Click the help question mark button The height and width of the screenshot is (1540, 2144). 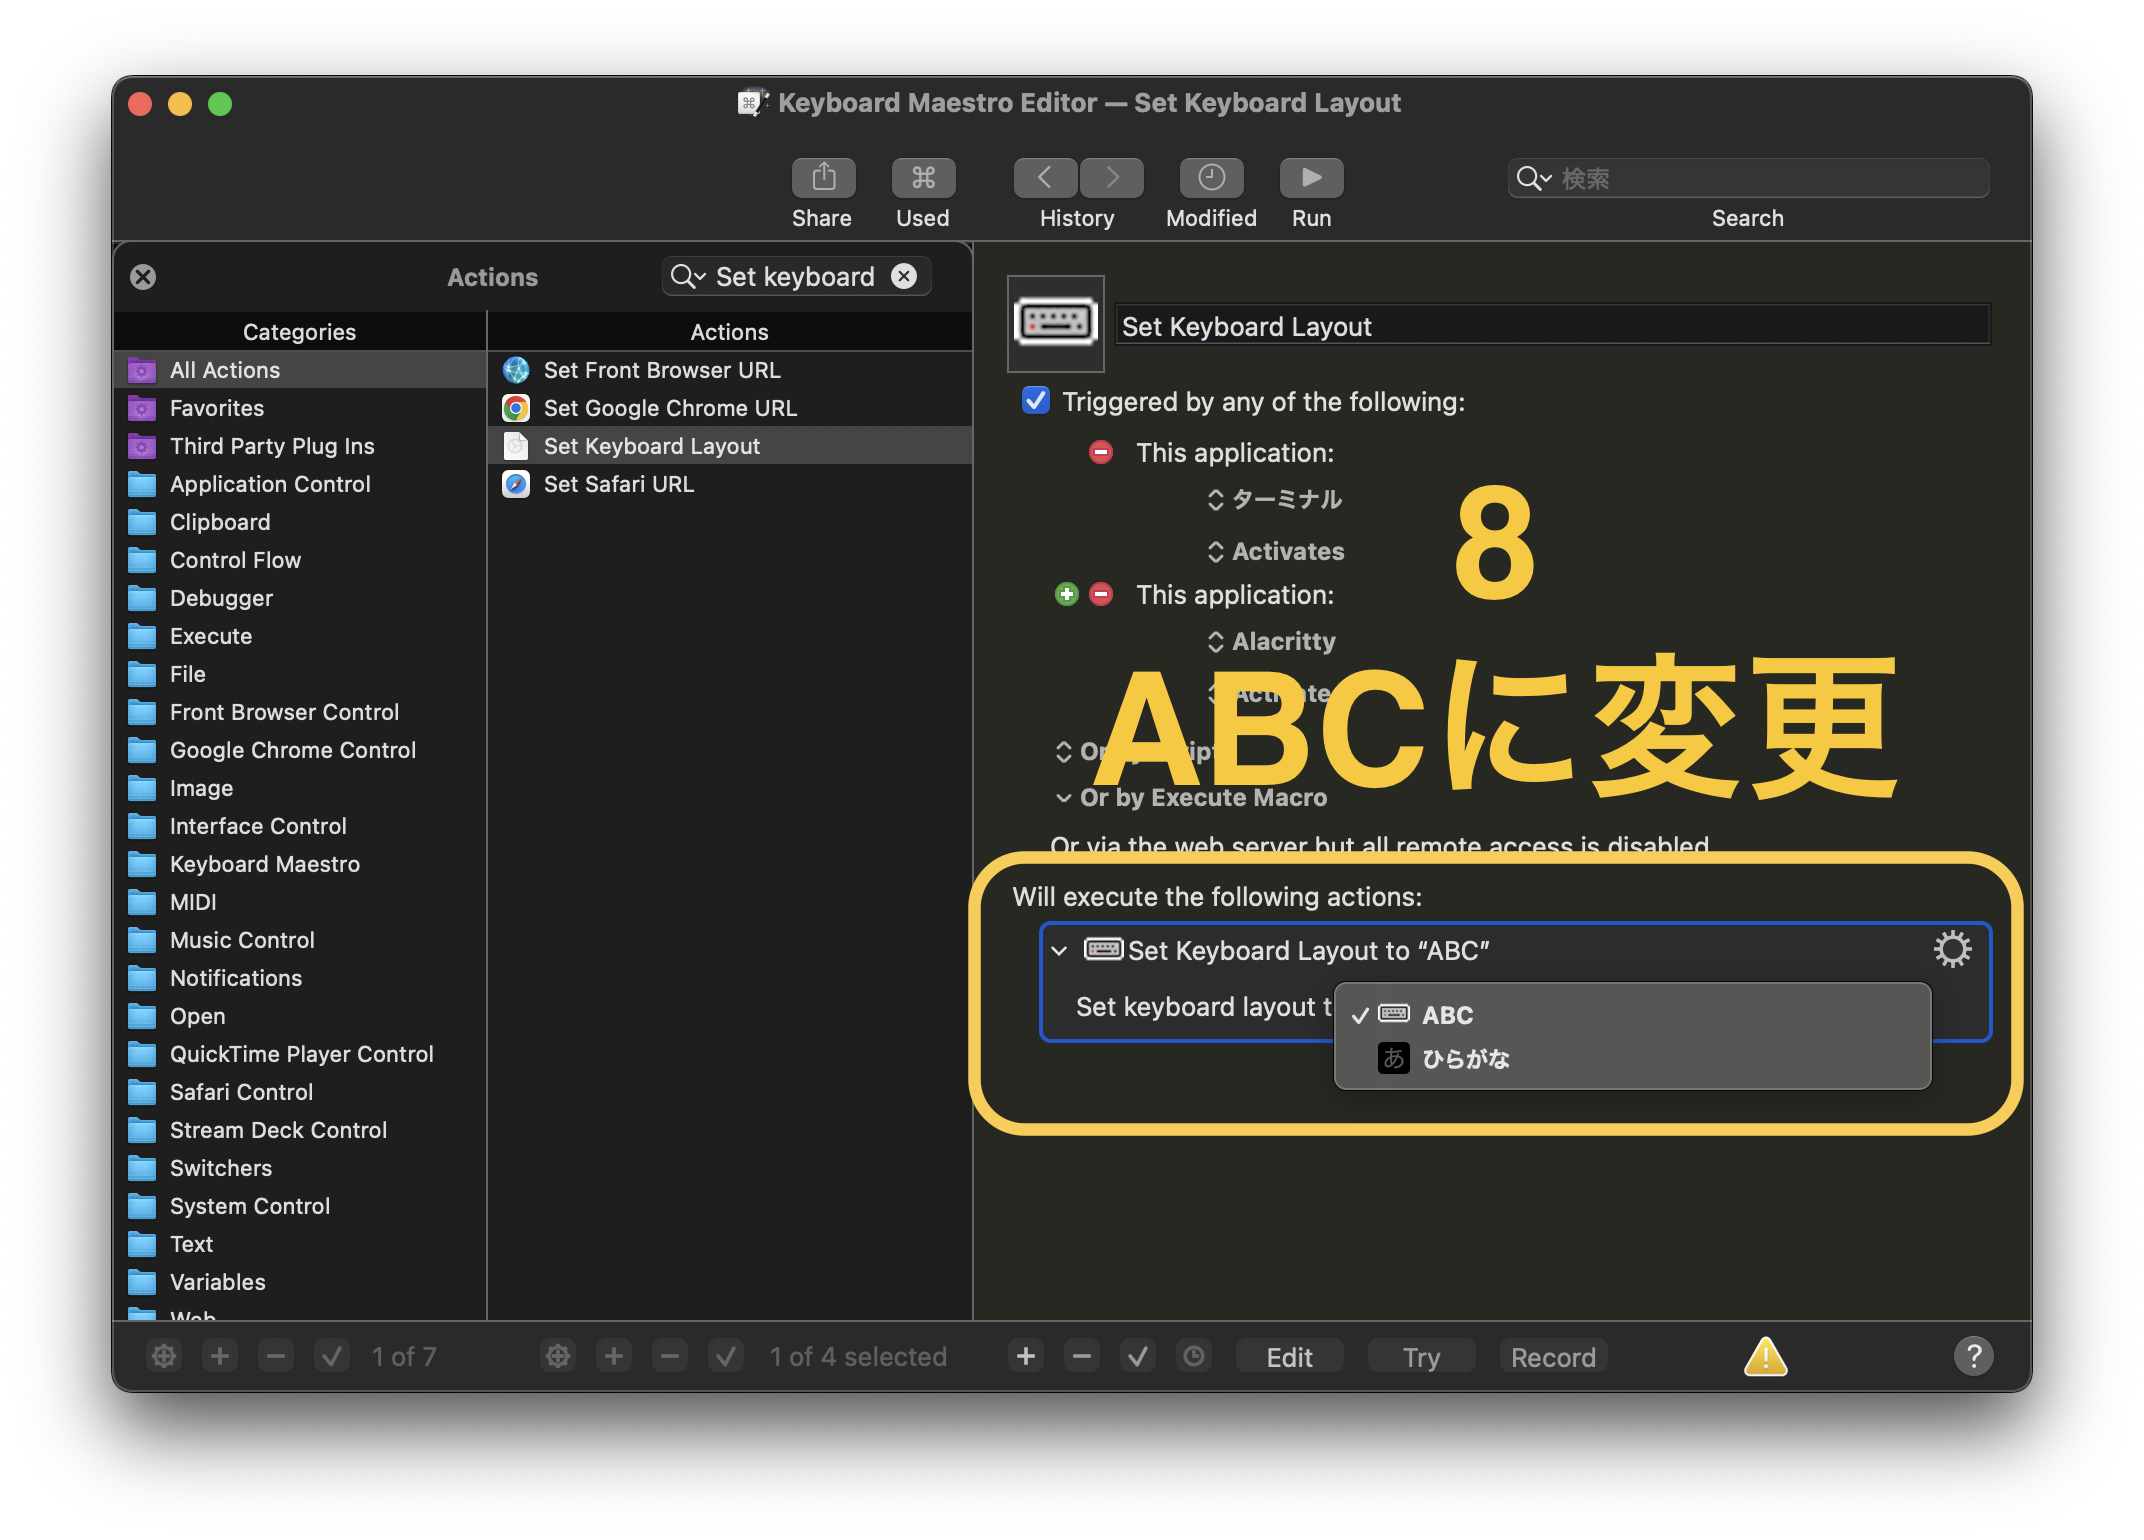pyautogui.click(x=1973, y=1357)
